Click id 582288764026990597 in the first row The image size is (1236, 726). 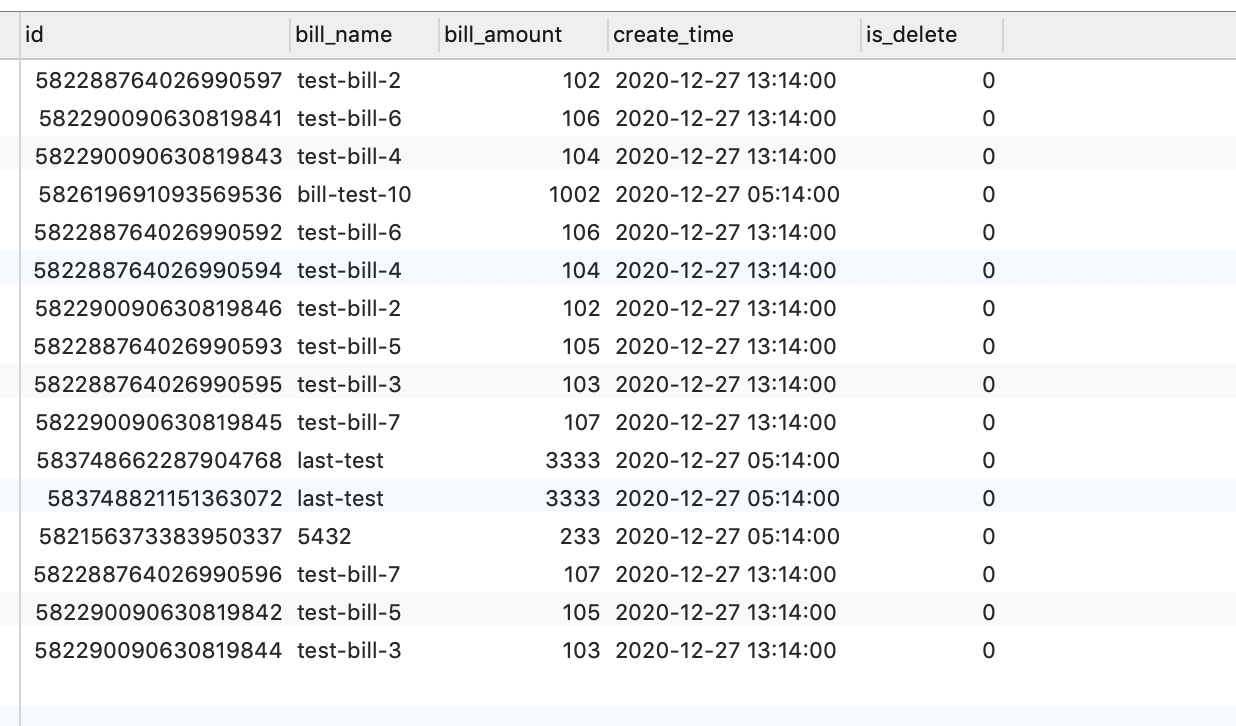tap(155, 80)
